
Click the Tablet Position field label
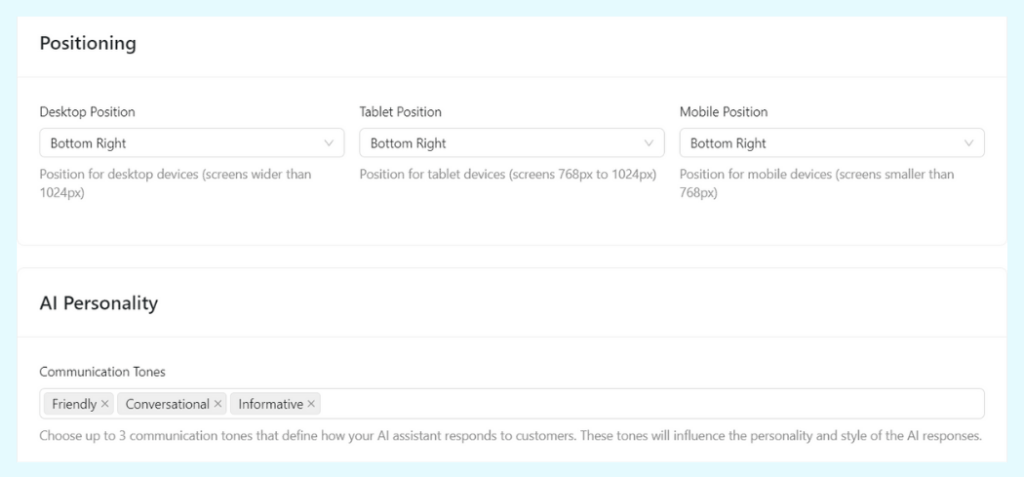coord(400,112)
